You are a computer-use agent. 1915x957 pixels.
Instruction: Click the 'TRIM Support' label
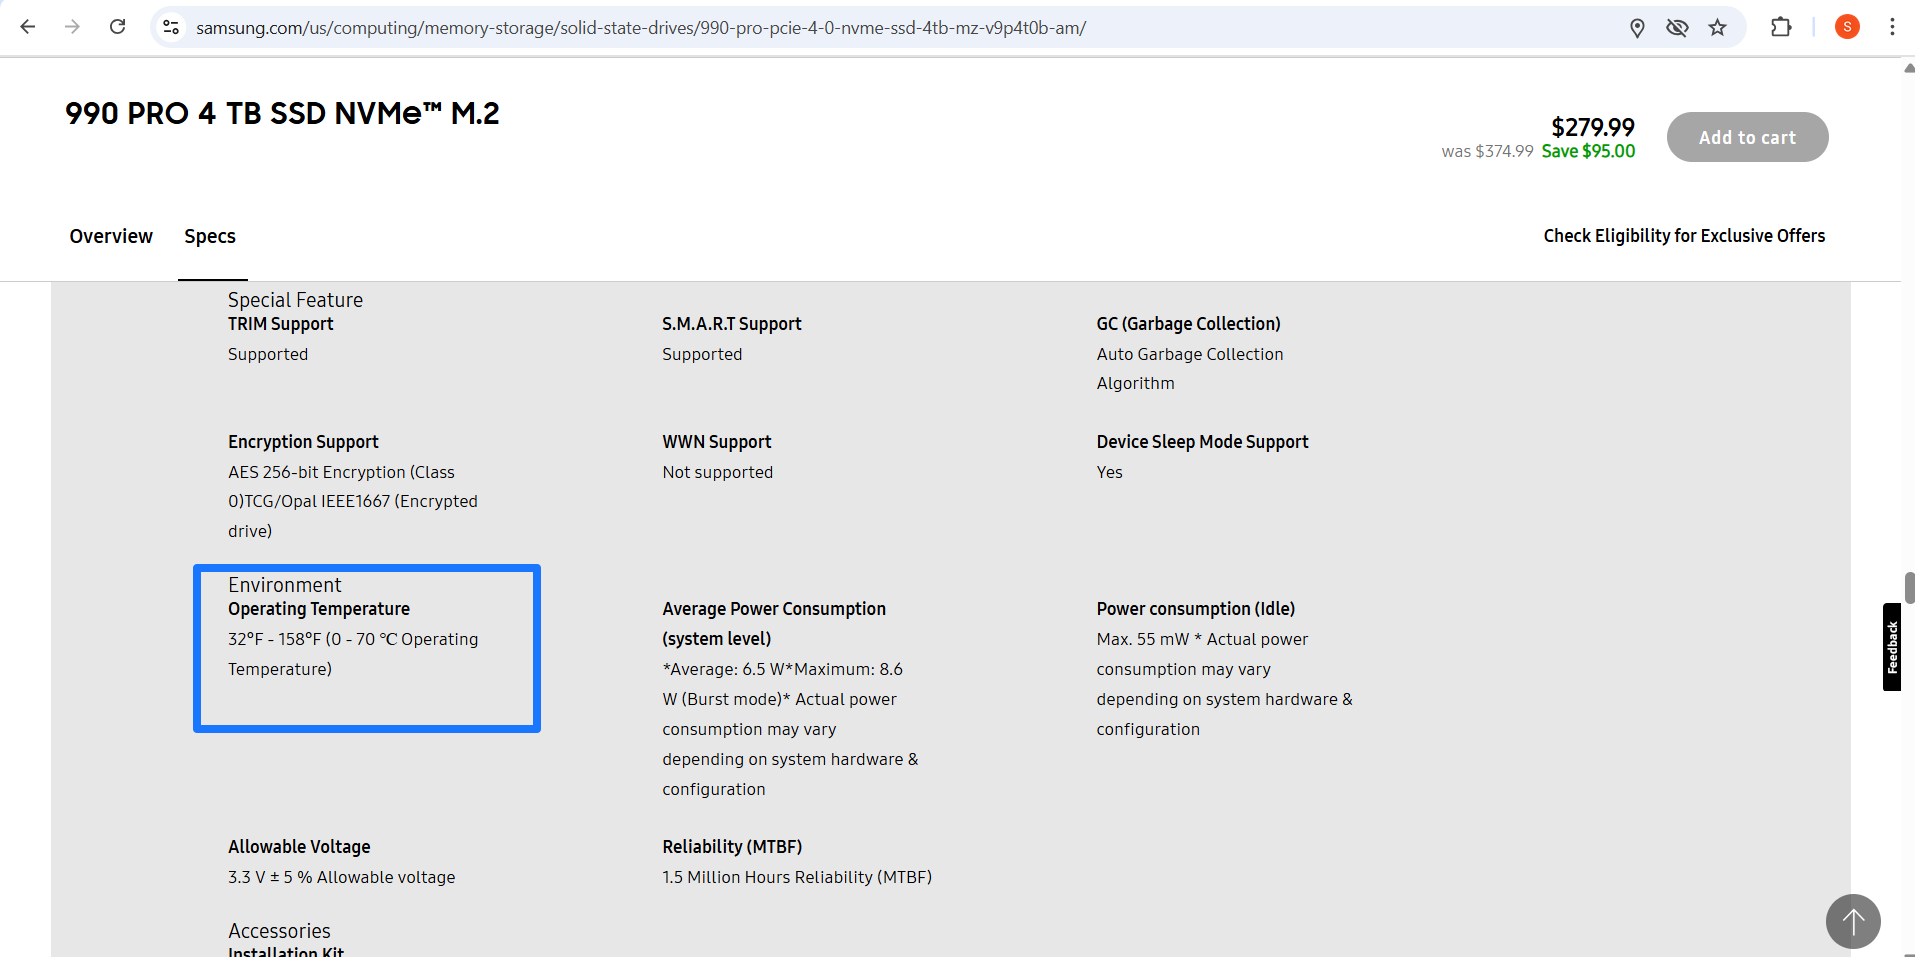click(280, 324)
